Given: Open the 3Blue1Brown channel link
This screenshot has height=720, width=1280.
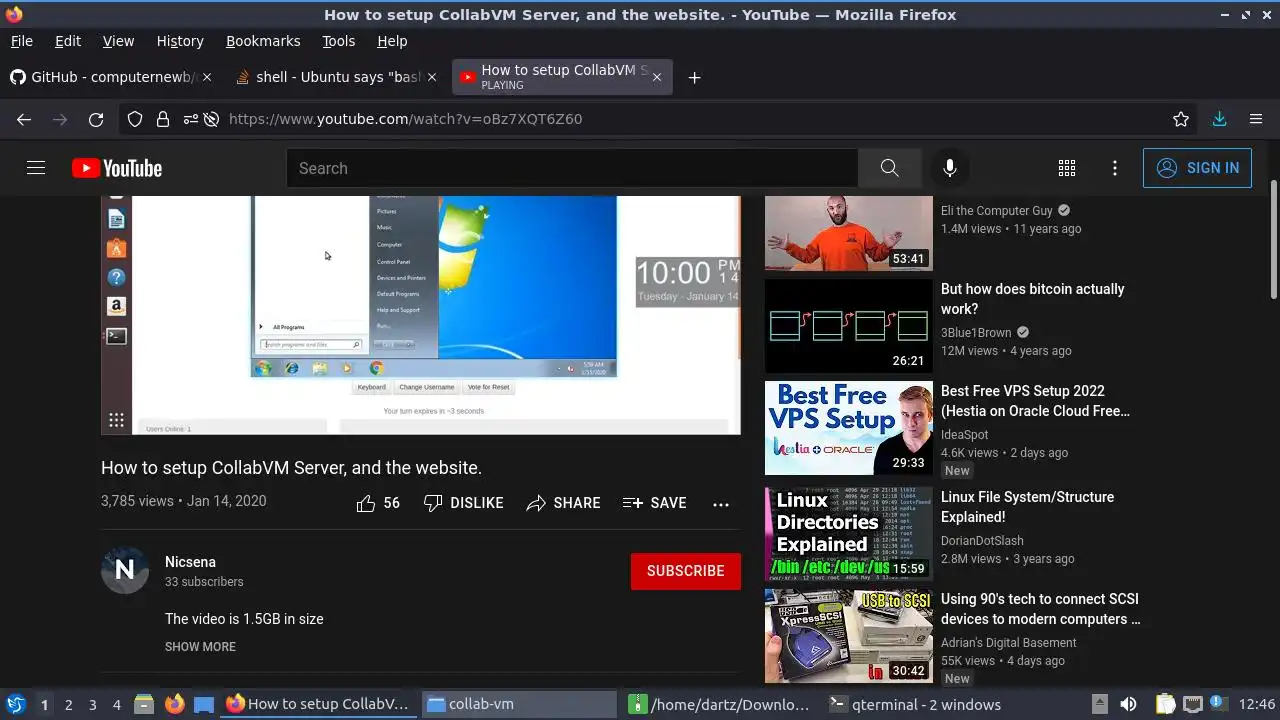Looking at the screenshot, I should coord(976,333).
